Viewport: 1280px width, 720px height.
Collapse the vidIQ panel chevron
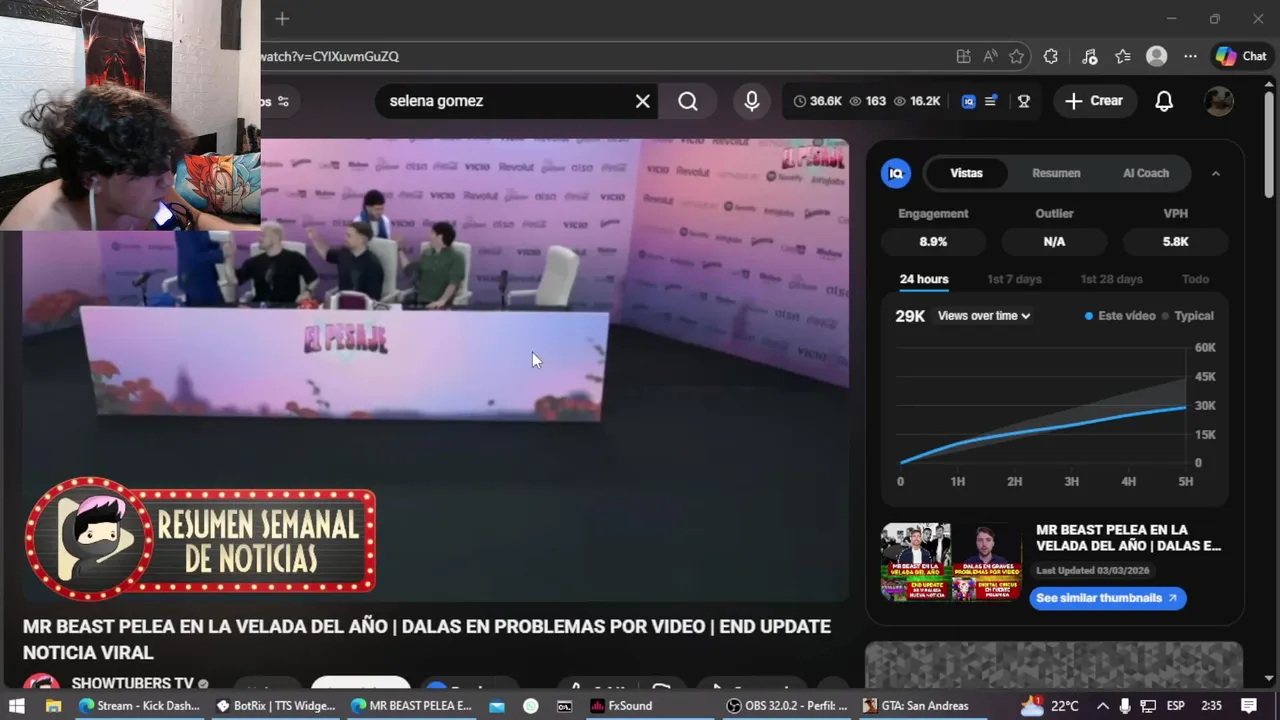1216,173
